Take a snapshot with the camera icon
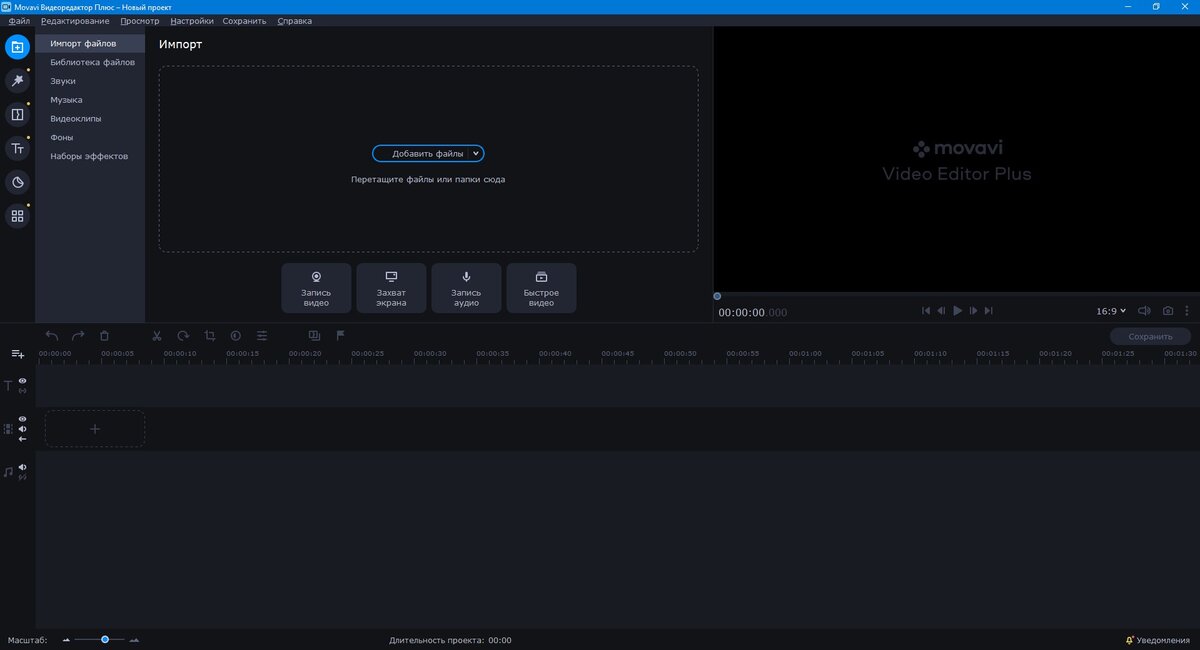The width and height of the screenshot is (1200, 650). tap(1167, 311)
